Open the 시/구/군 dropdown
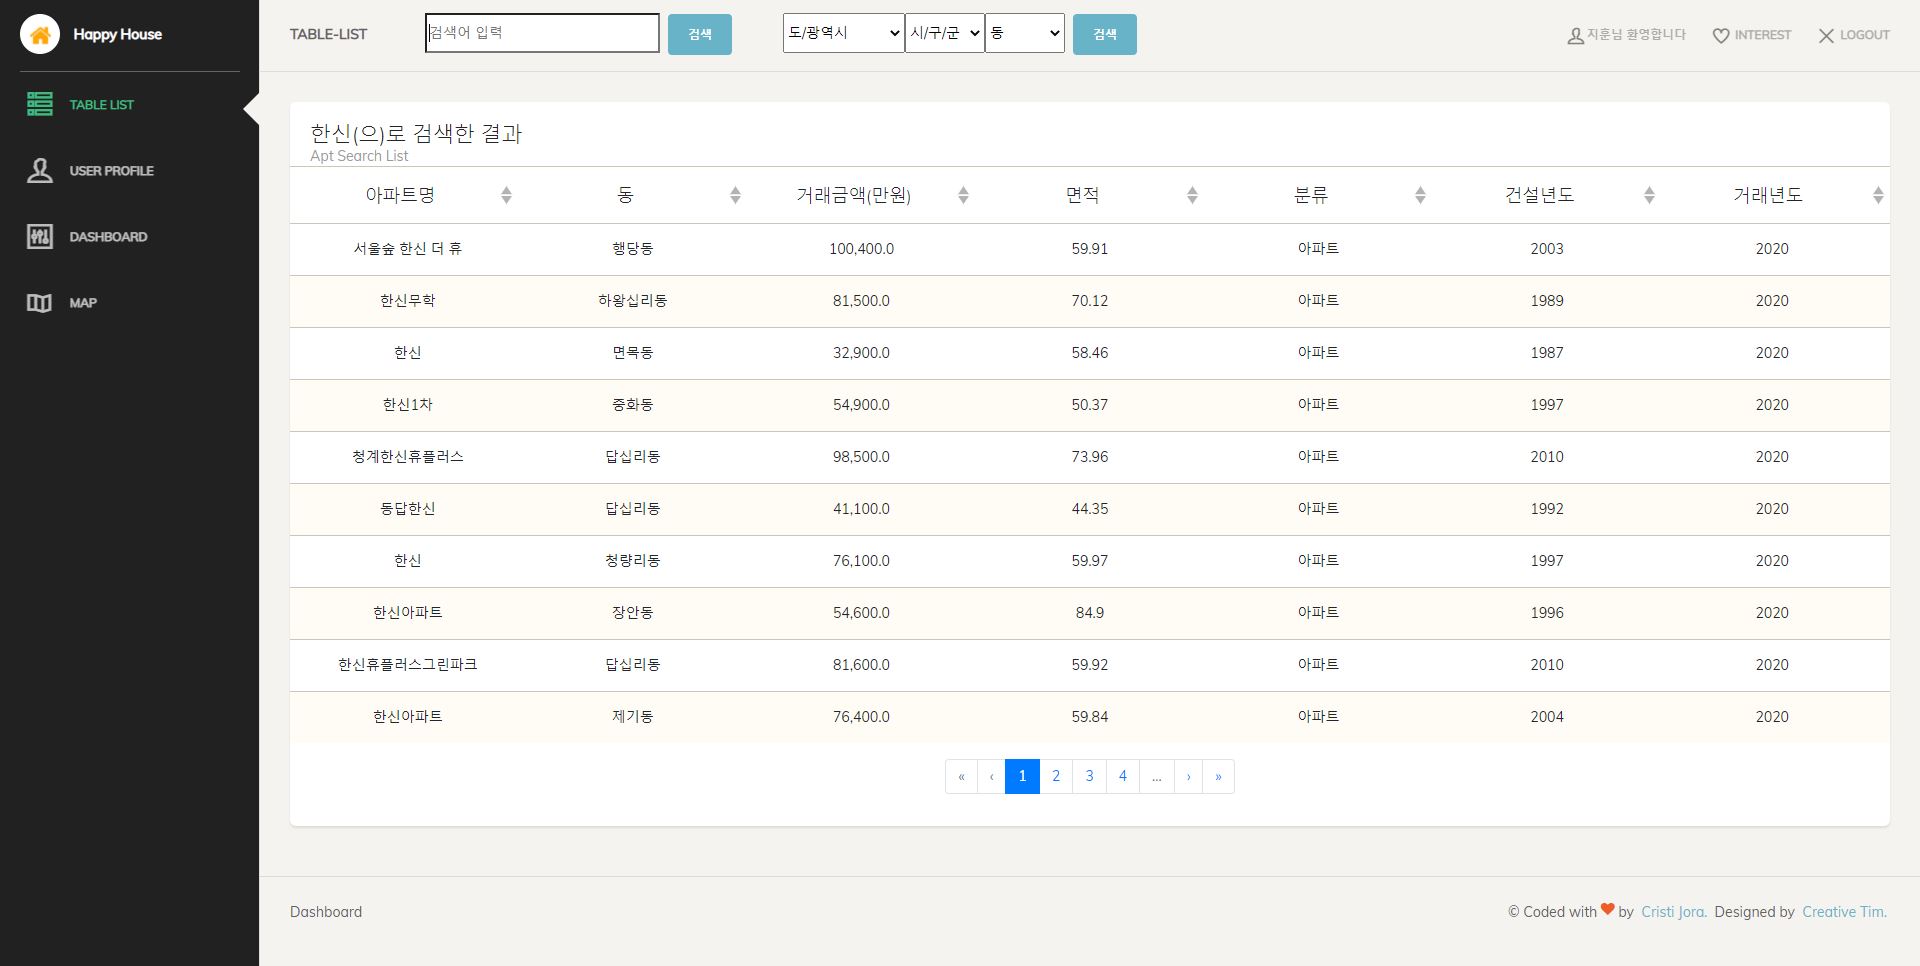This screenshot has height=966, width=1920. 944,32
